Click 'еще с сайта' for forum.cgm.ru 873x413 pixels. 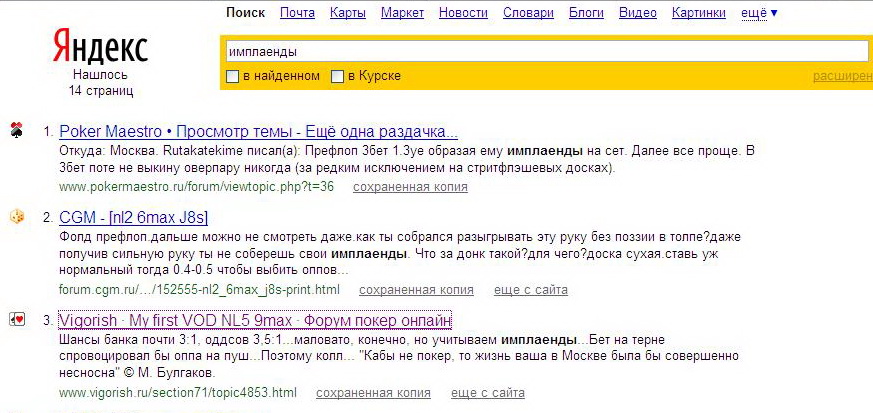pos(531,290)
